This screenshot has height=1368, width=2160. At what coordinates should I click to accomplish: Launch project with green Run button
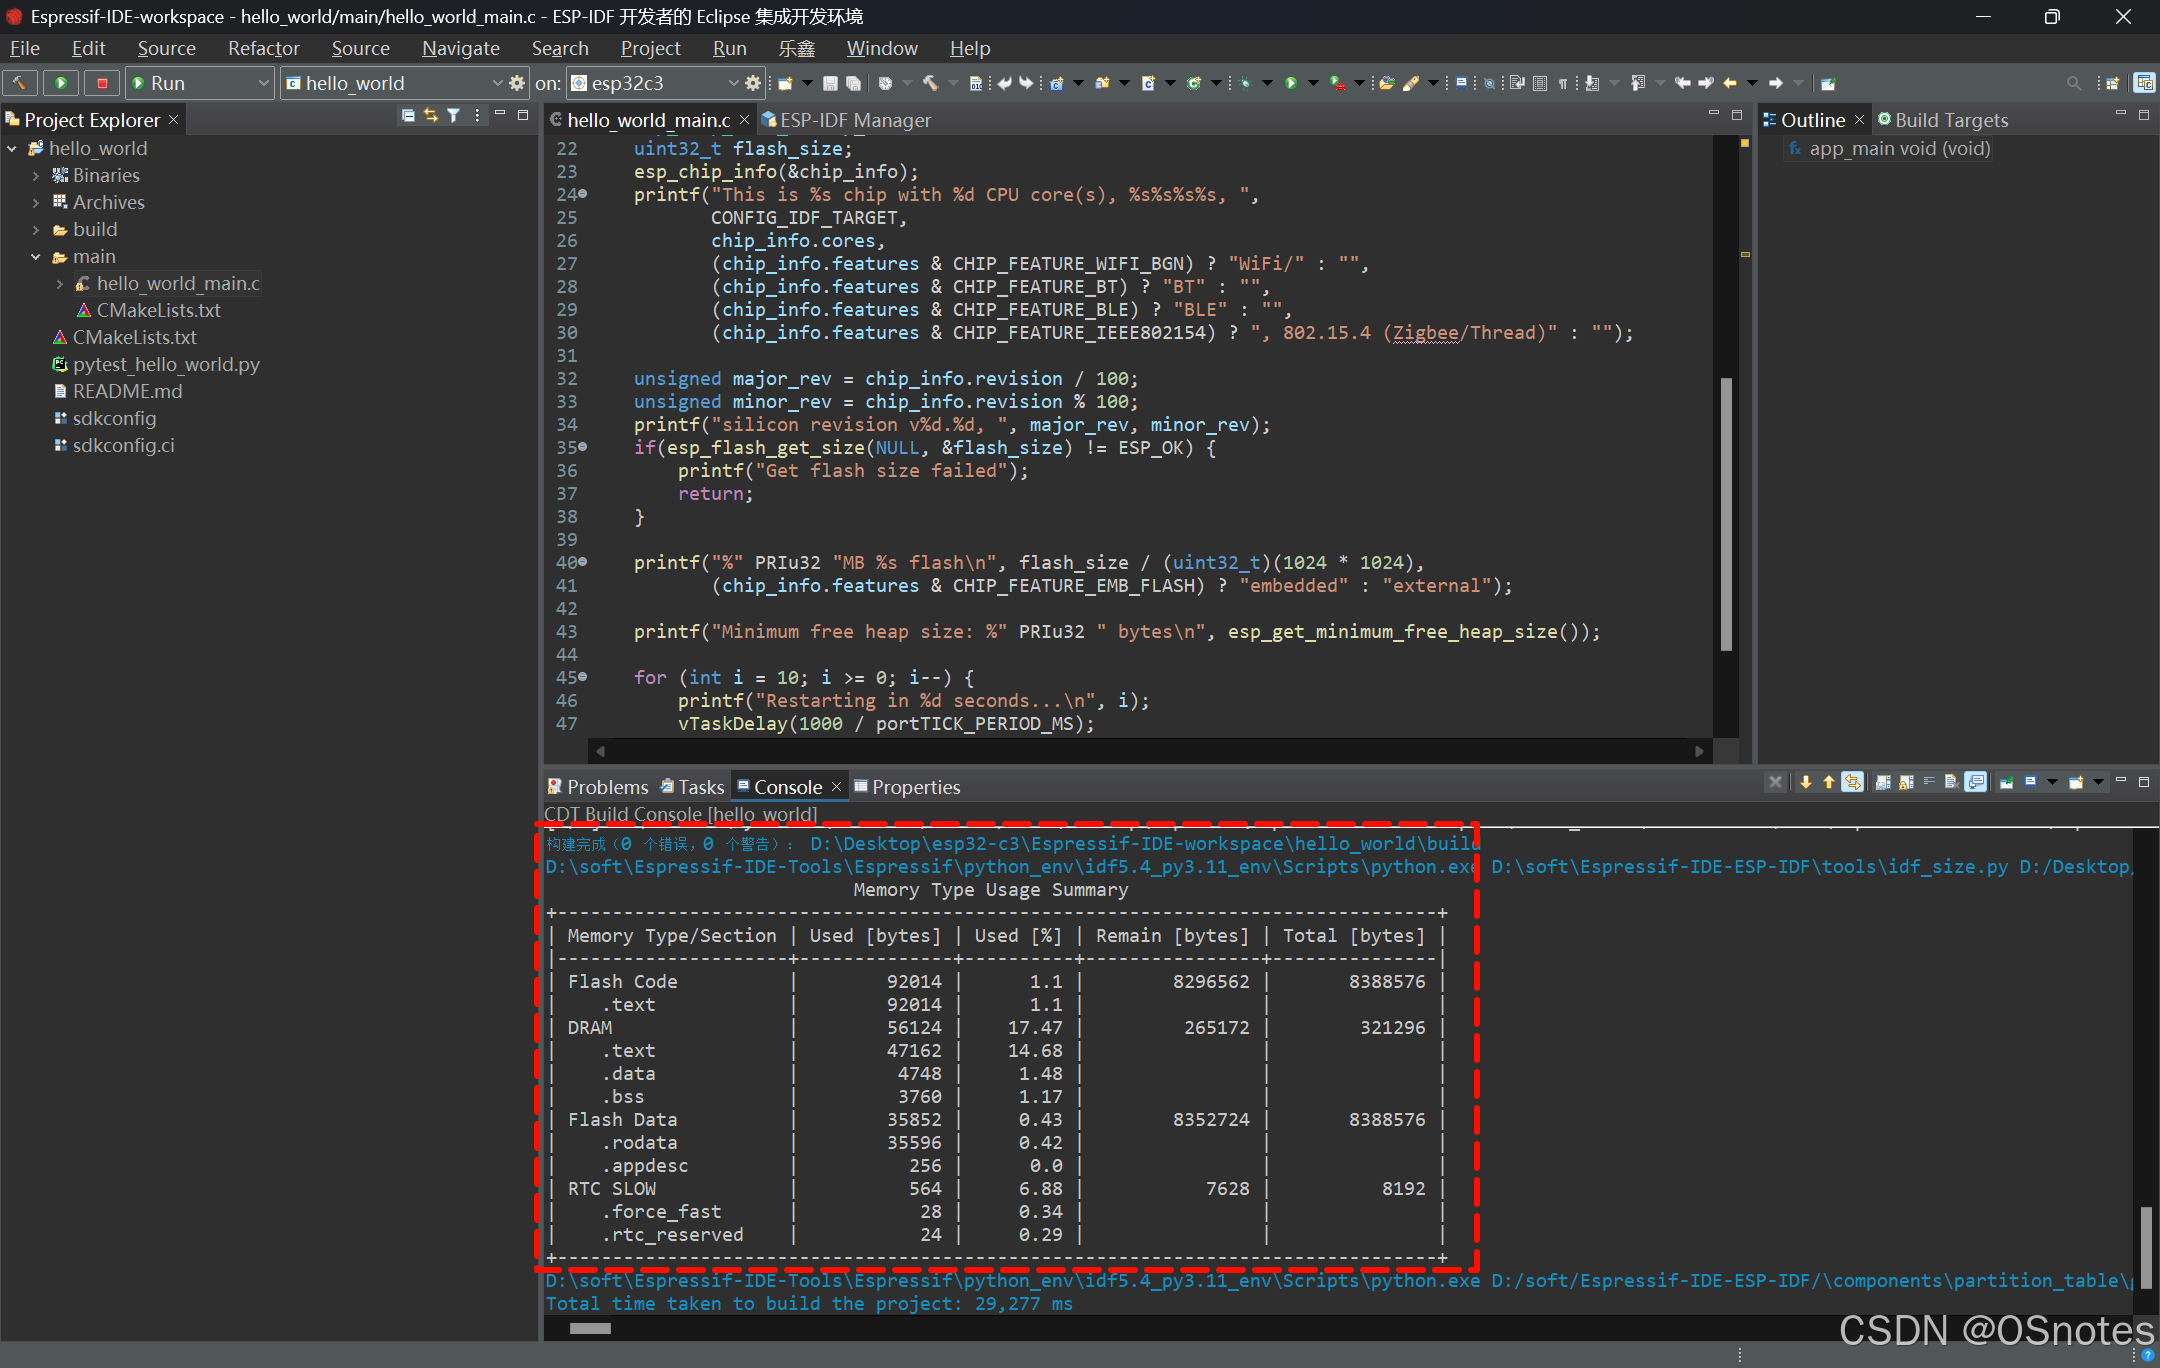point(61,83)
